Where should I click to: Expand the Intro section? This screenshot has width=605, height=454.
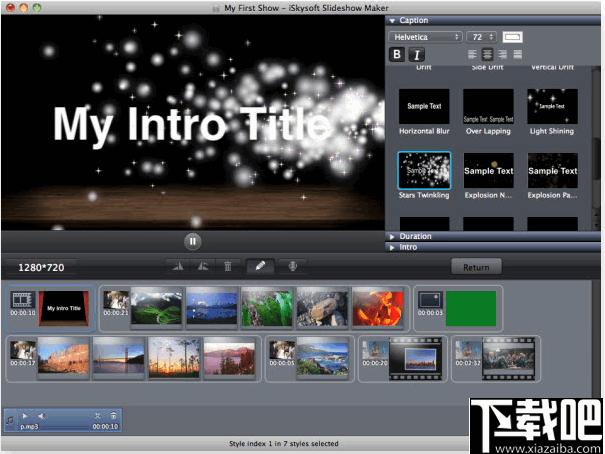point(392,247)
